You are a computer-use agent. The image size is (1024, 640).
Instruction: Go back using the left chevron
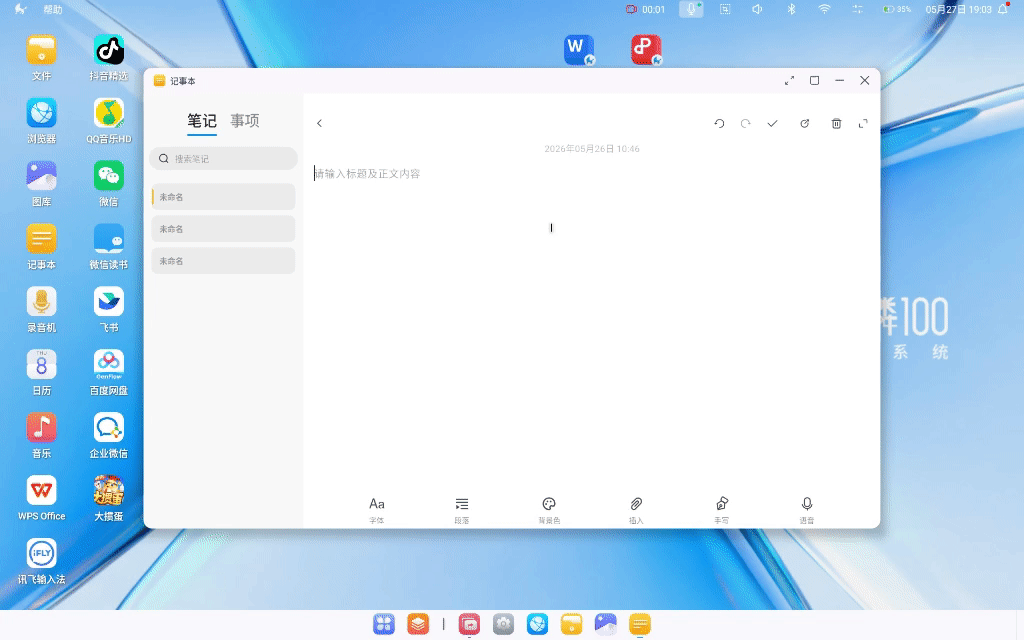coord(319,123)
